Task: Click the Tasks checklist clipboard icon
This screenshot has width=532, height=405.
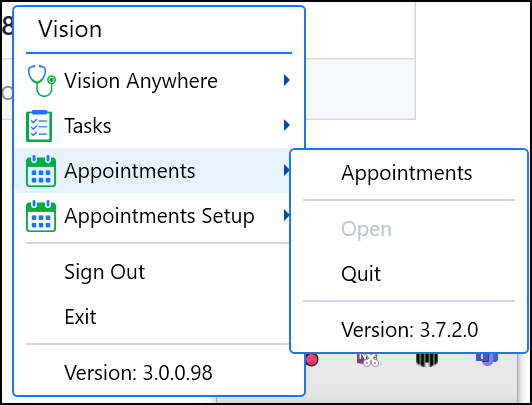Action: coord(39,126)
